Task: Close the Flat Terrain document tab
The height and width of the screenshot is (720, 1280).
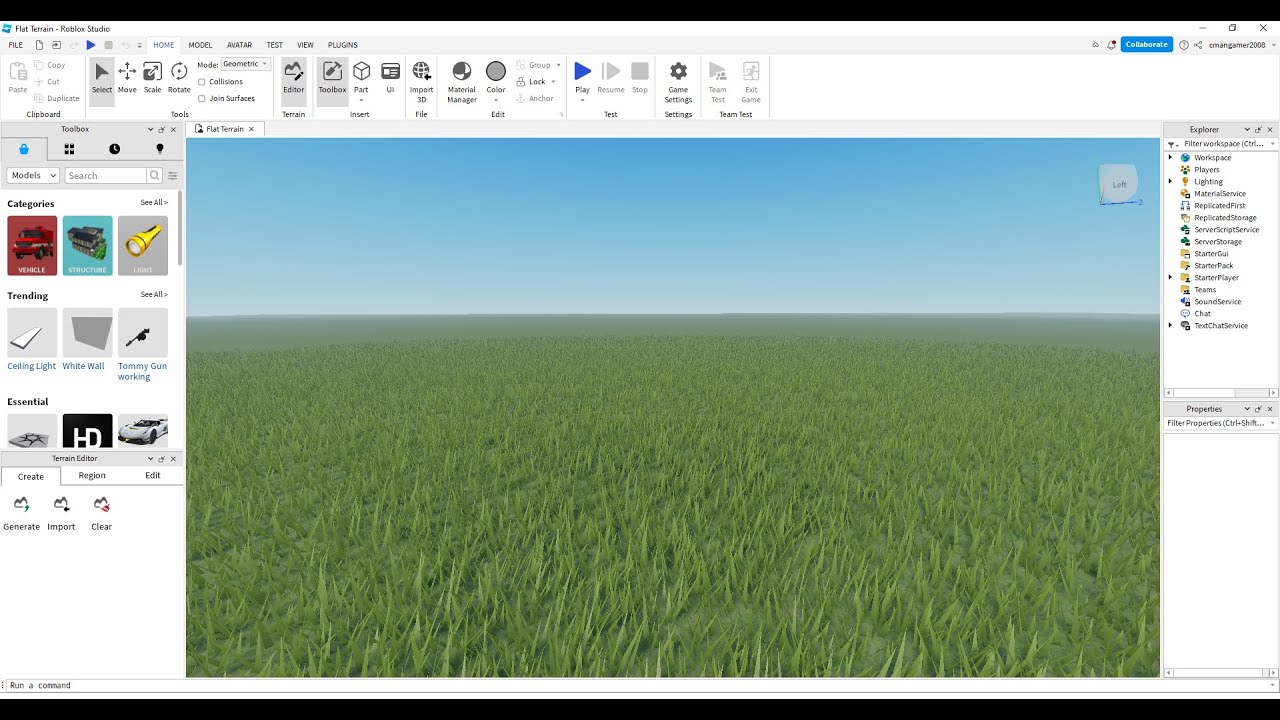Action: 251,129
